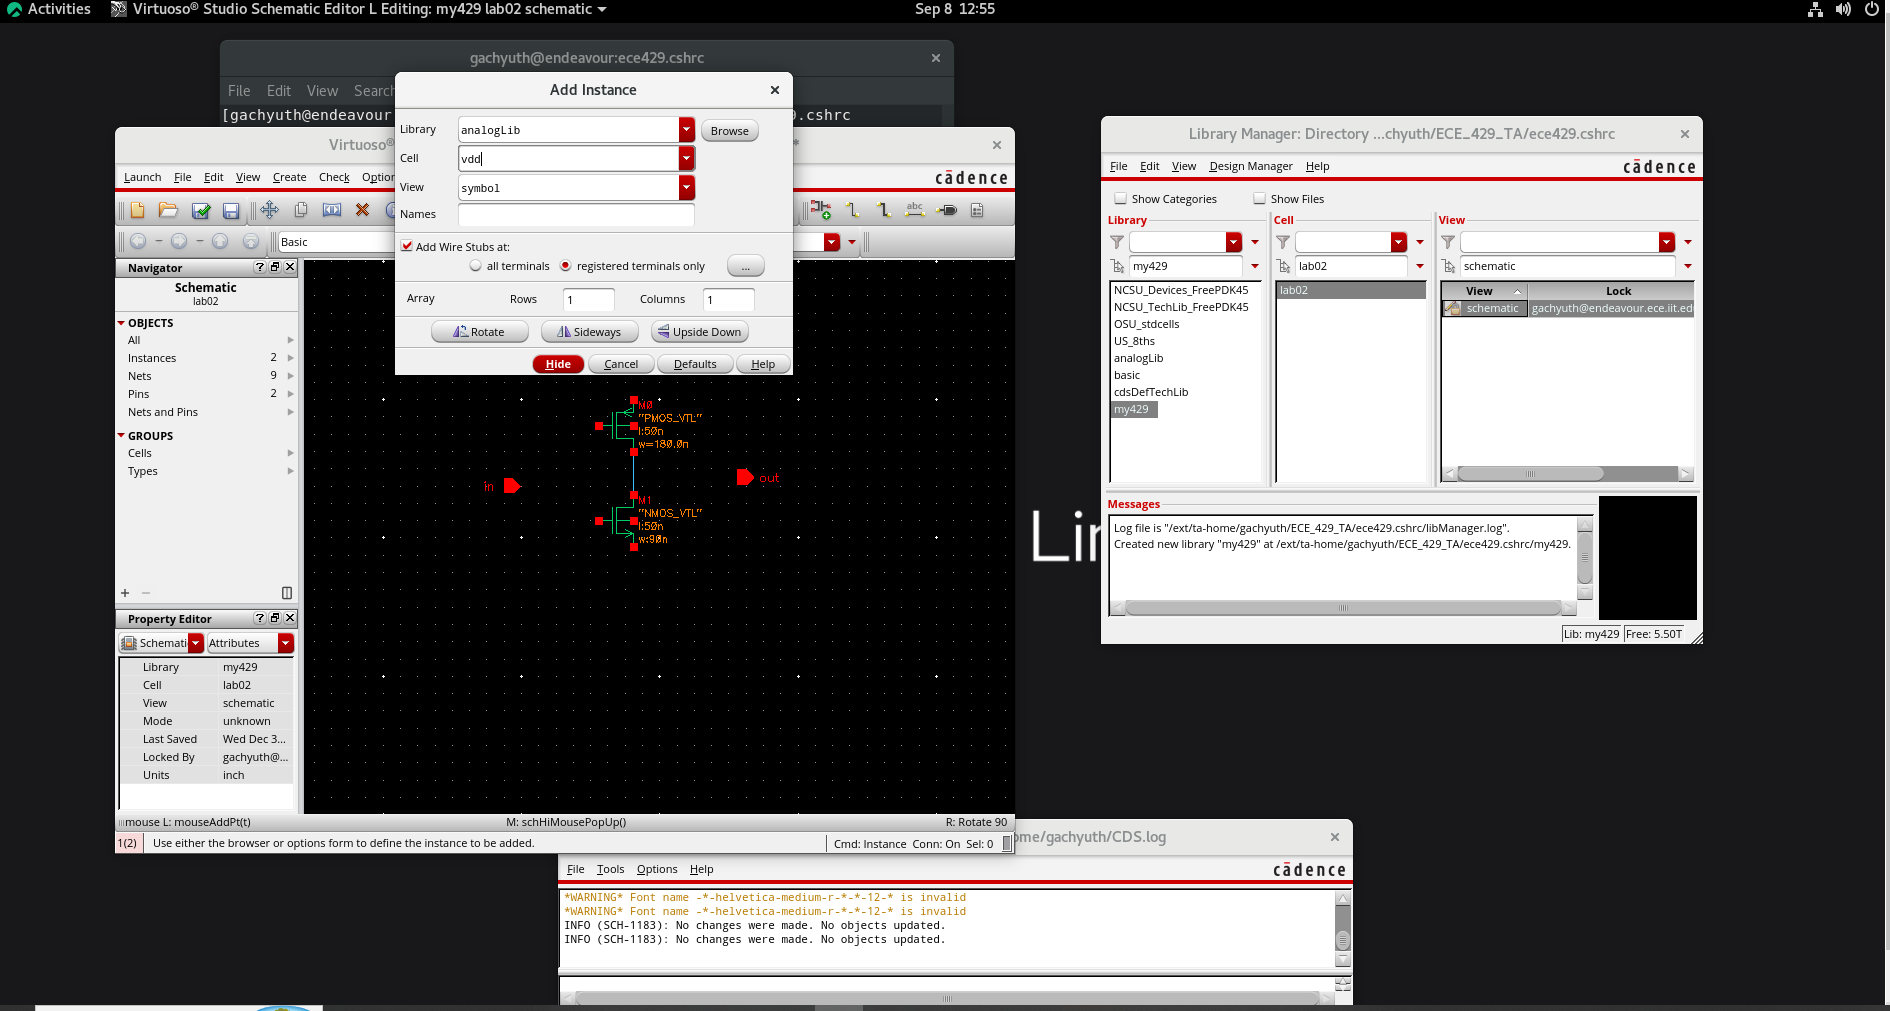This screenshot has width=1890, height=1011.
Task: Click the Open folder toolbar icon
Action: coord(168,210)
